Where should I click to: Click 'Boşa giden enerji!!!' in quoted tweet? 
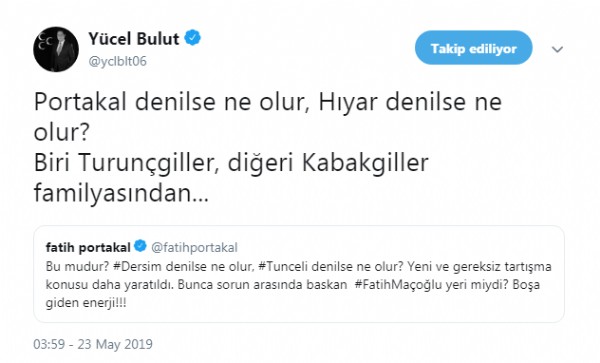[x=293, y=294]
